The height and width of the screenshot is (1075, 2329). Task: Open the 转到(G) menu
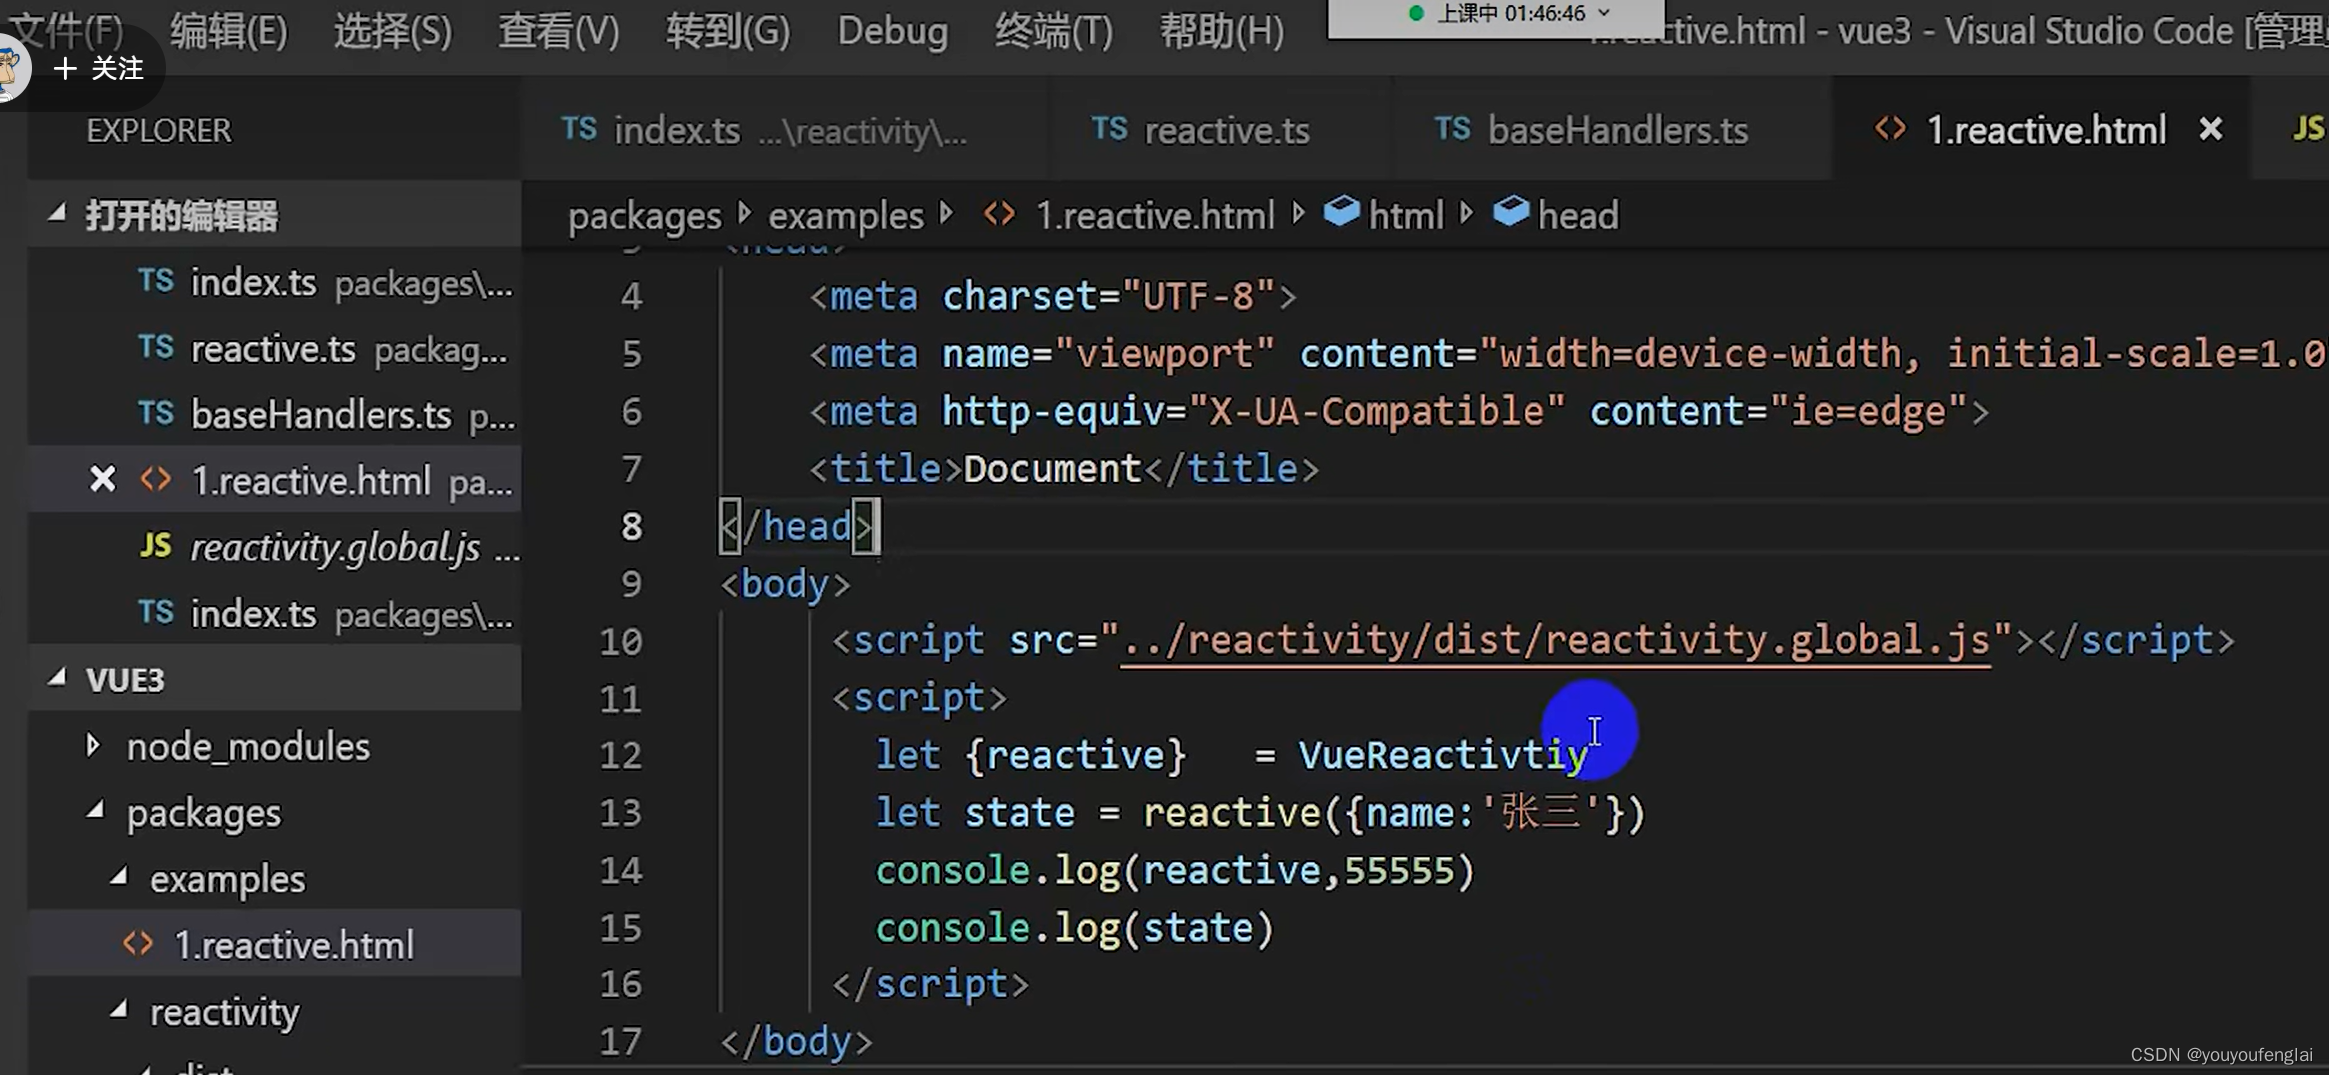727,31
